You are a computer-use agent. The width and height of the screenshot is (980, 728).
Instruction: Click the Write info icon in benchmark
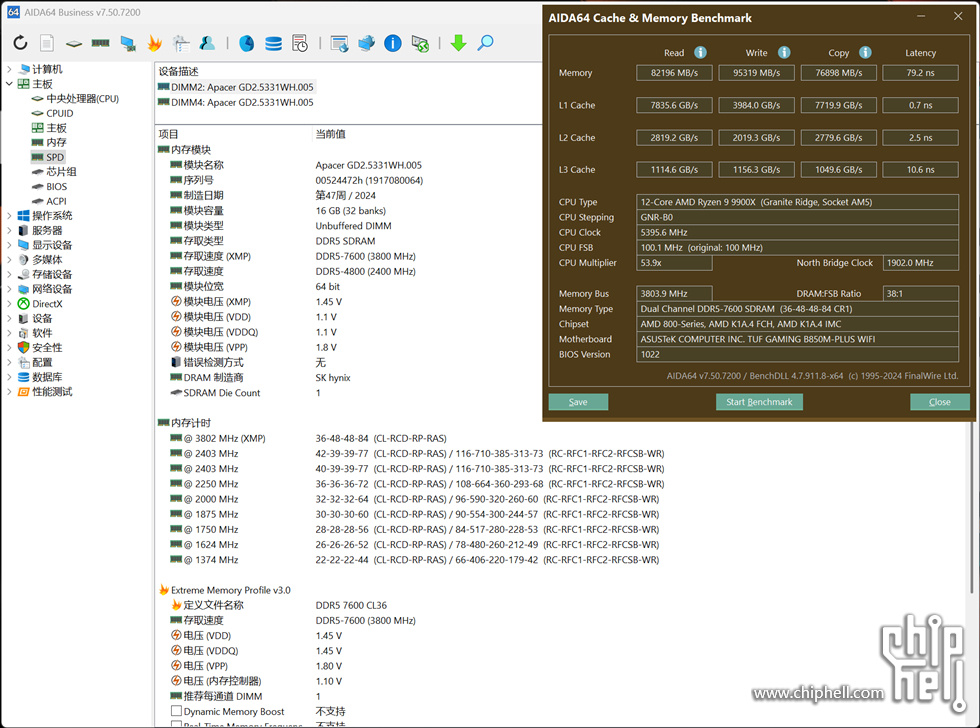784,52
